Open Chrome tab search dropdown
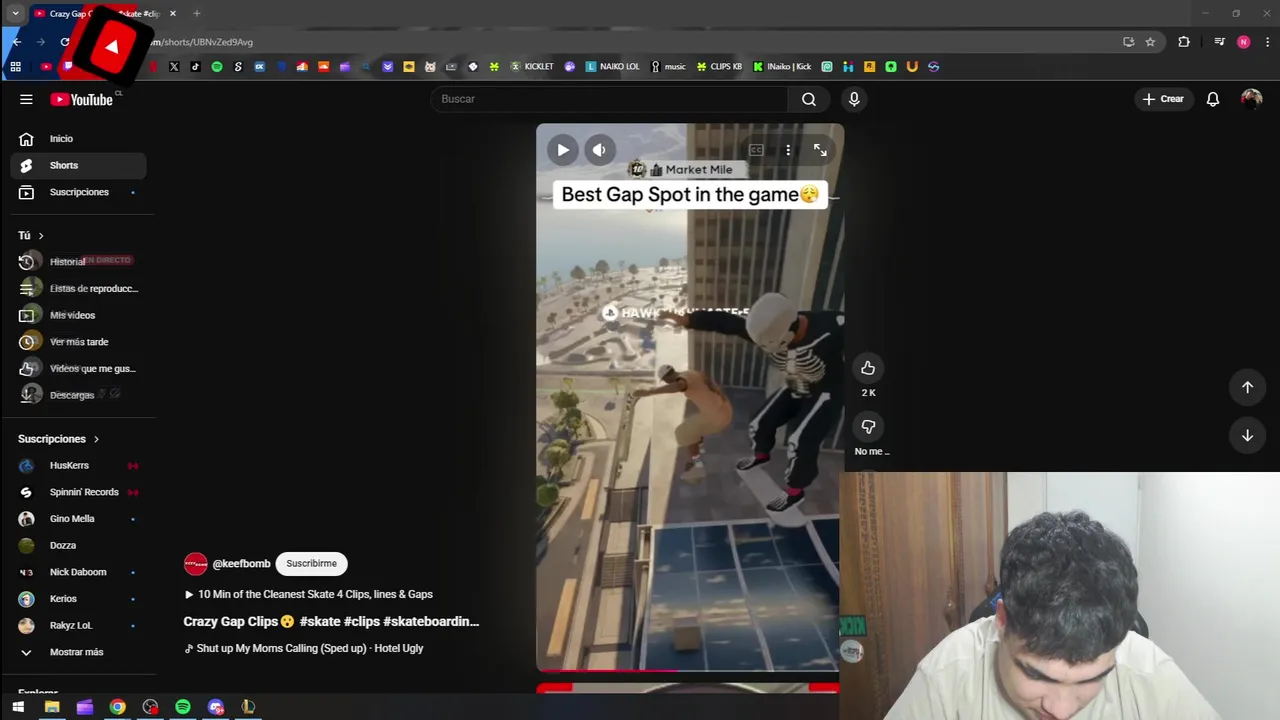Screen dimensions: 1280x720 pyautogui.click(x=15, y=13)
